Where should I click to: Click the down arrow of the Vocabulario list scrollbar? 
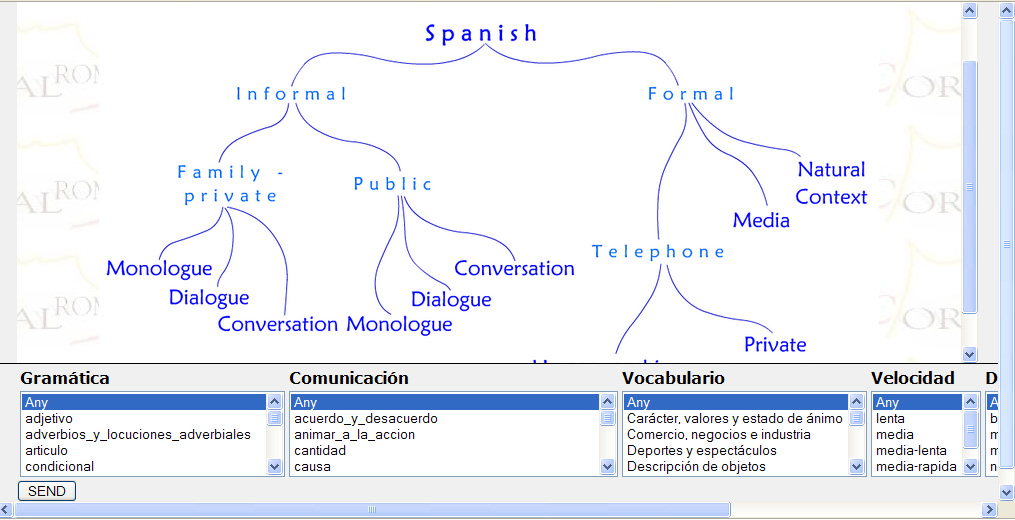(856, 466)
